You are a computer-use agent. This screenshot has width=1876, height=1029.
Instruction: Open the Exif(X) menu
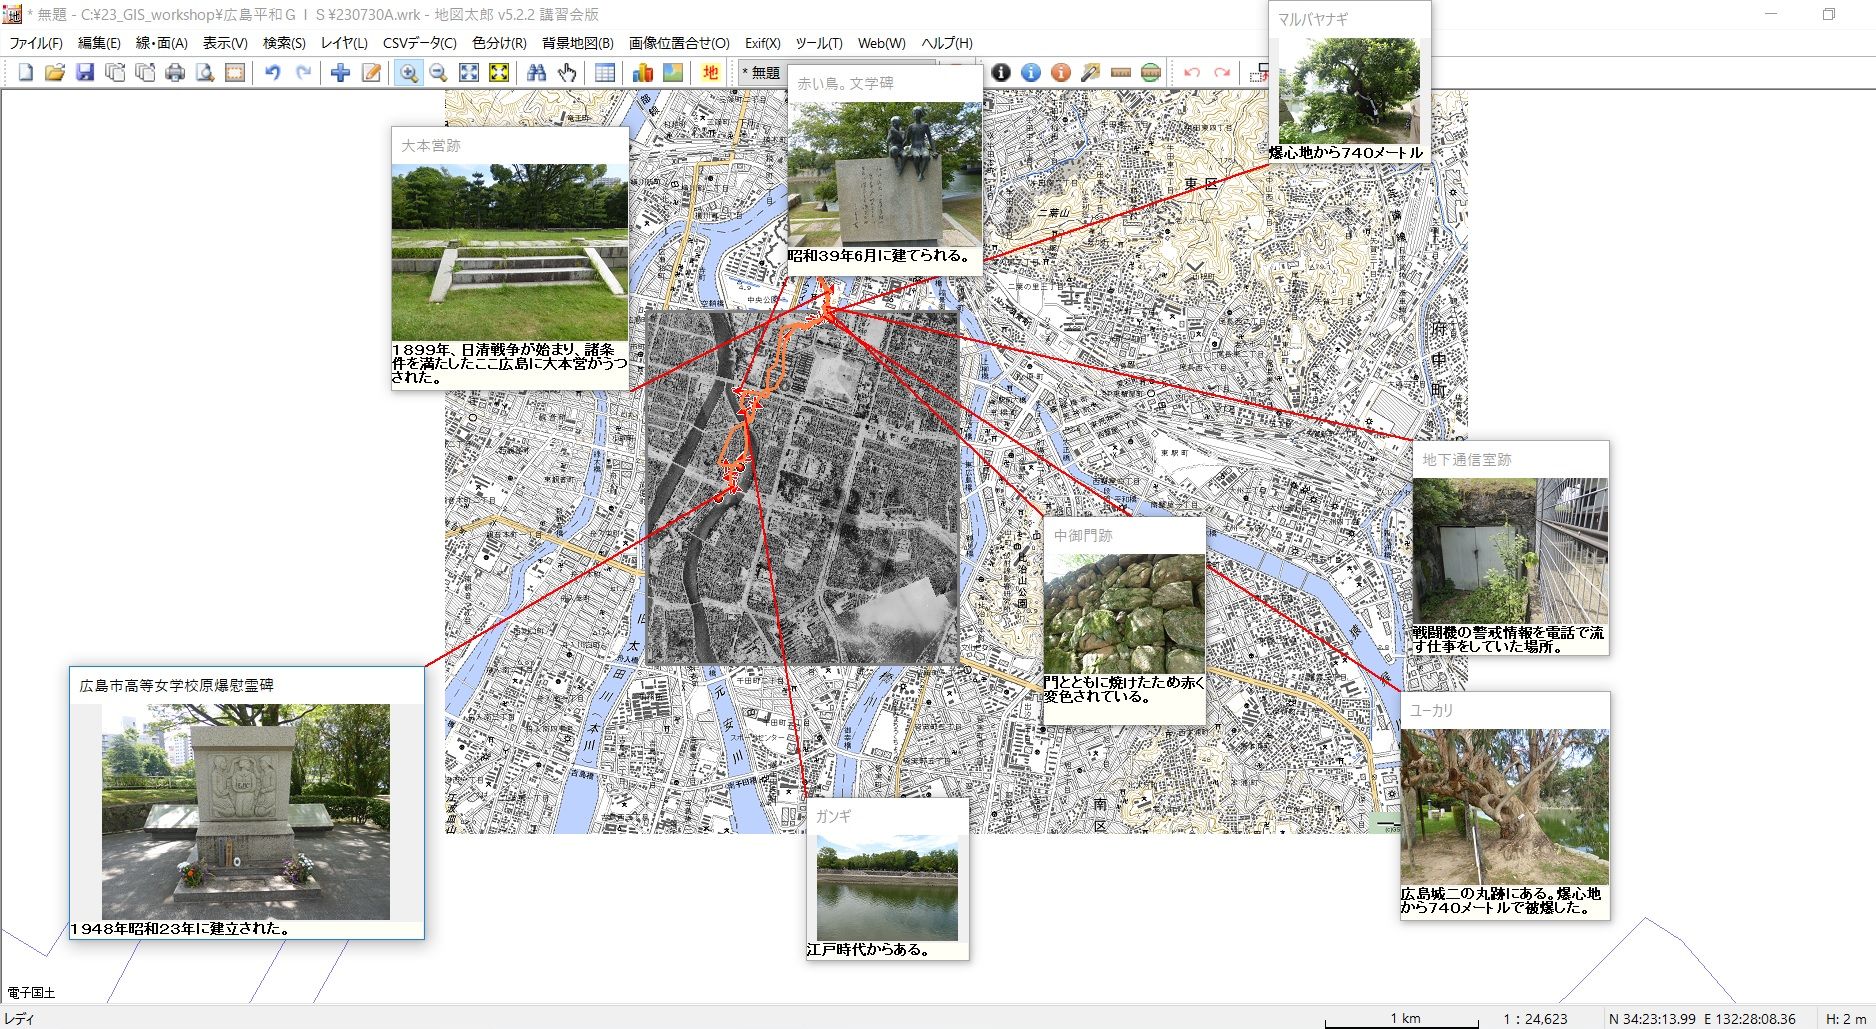tap(762, 43)
